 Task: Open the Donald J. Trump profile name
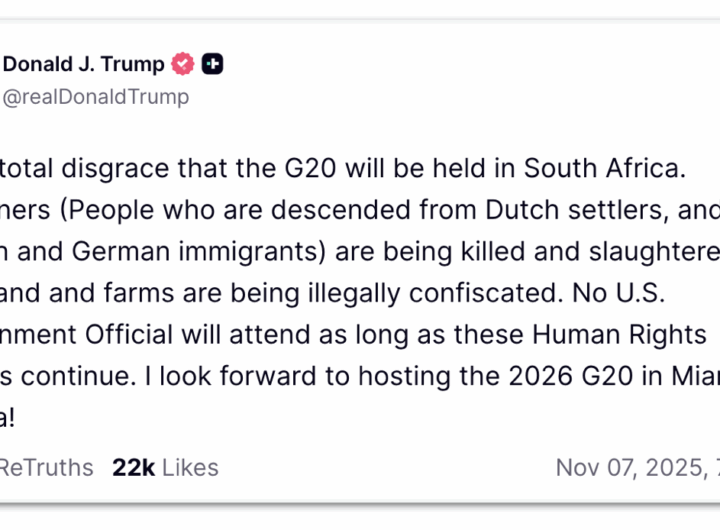tap(84, 65)
